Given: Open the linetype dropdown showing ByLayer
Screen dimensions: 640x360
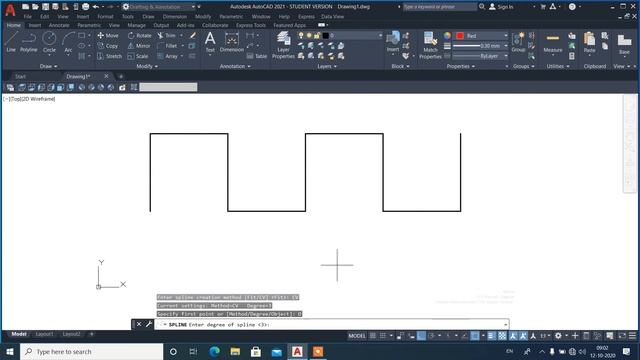Looking at the screenshot, I should pos(480,56).
